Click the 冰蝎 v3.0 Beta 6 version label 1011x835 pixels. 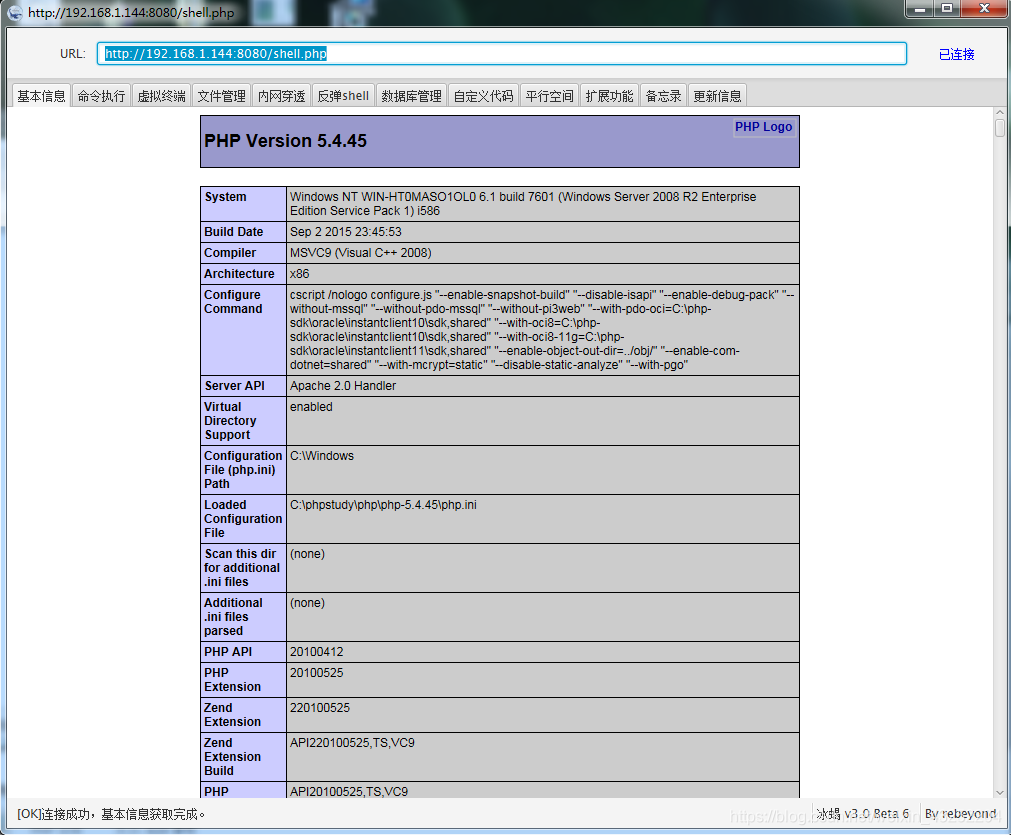pos(862,814)
